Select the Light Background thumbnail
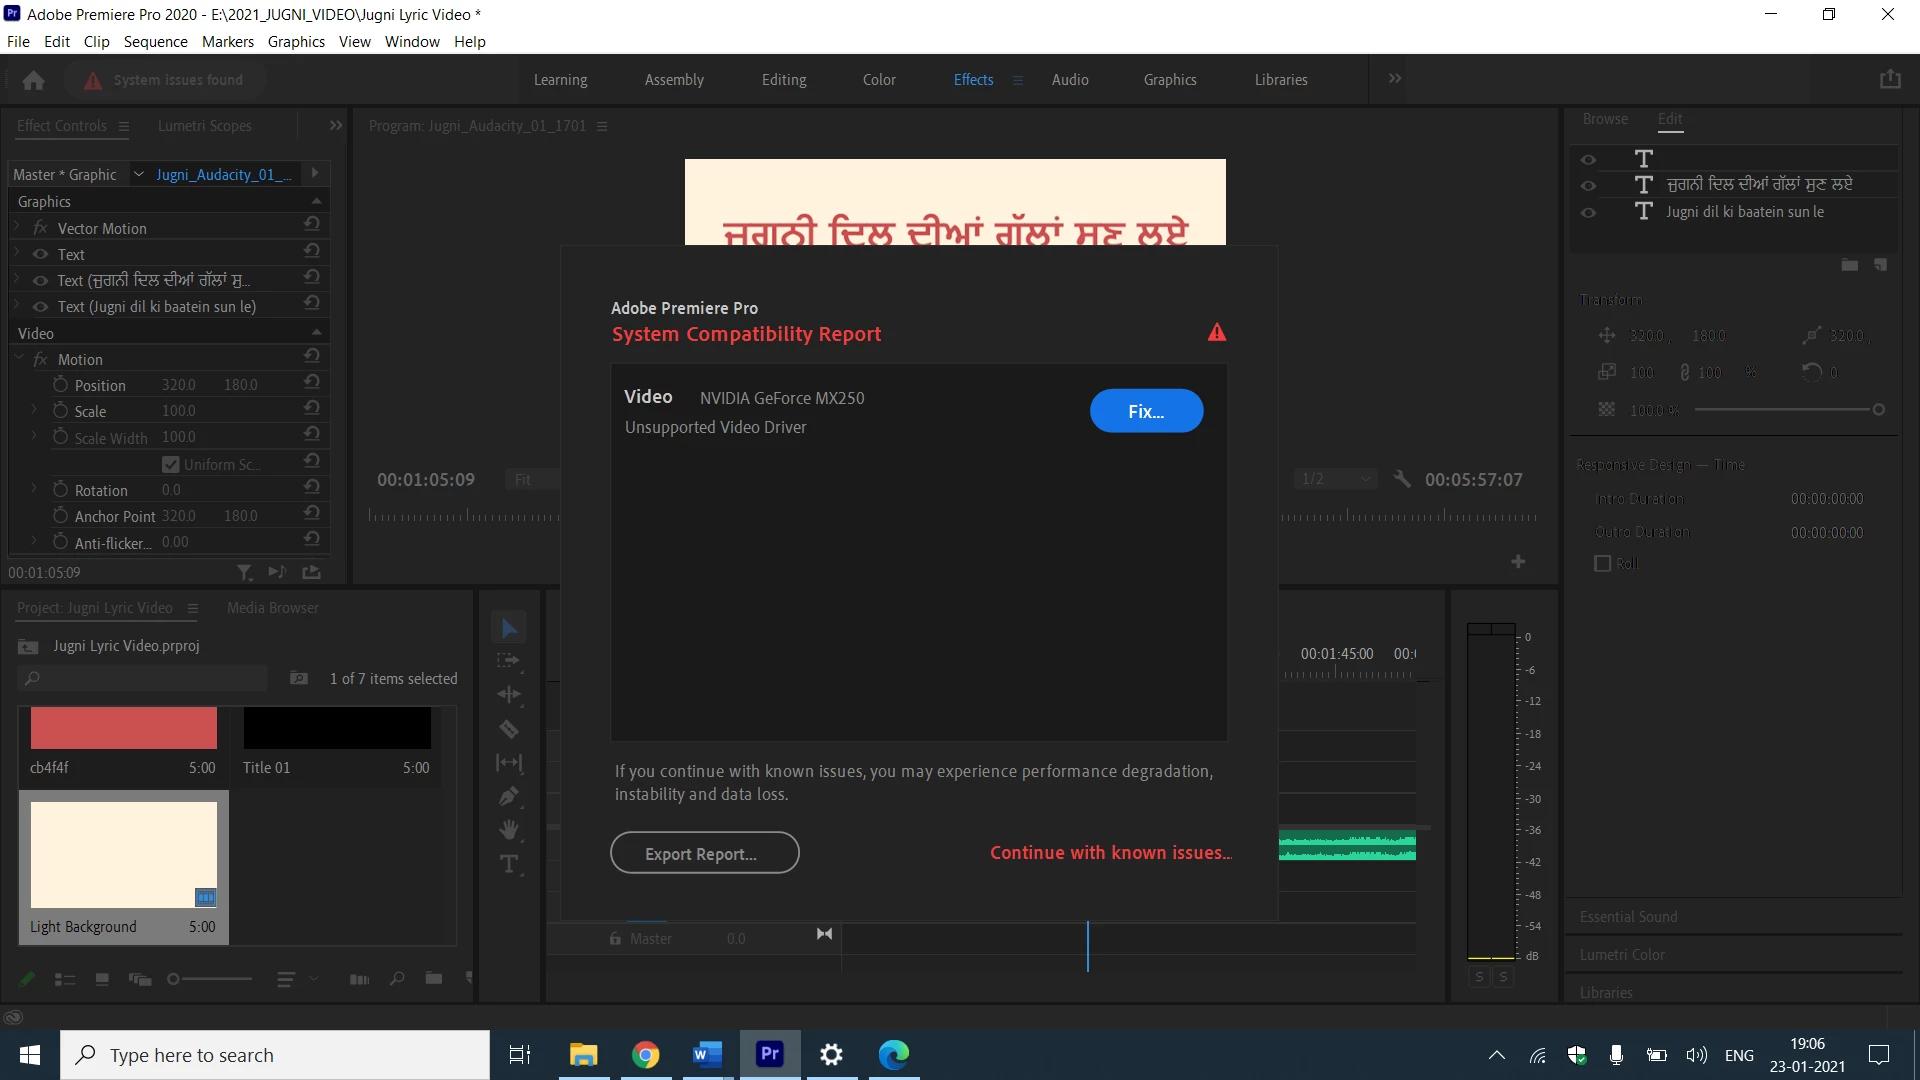 coord(124,855)
